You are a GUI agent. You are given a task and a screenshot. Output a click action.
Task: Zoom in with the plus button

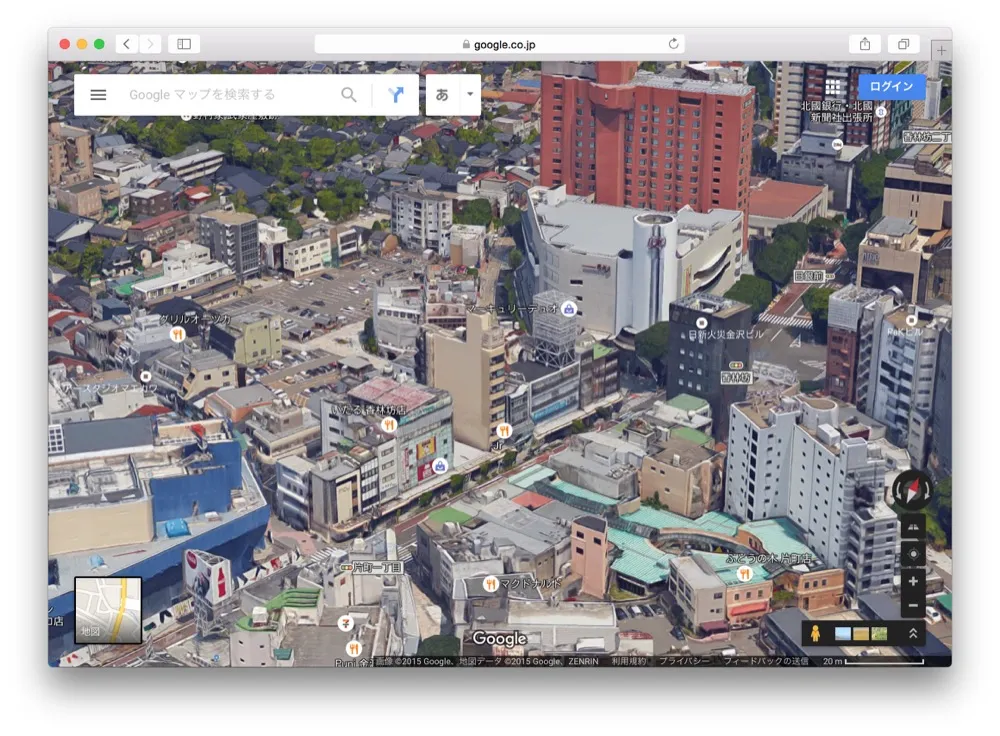(913, 581)
